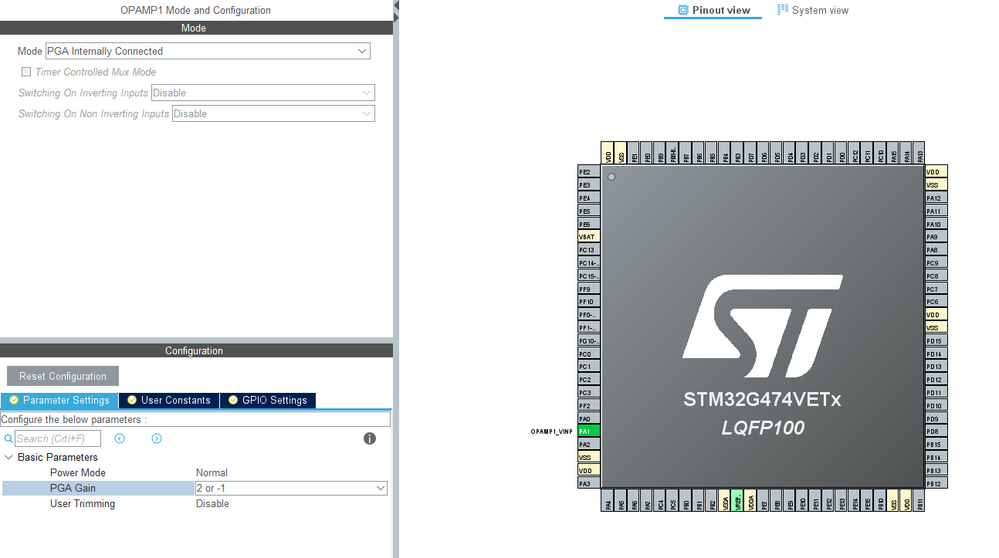Click the PE4 pin on left edge
Screen dimensions: 999x558
[588, 198]
